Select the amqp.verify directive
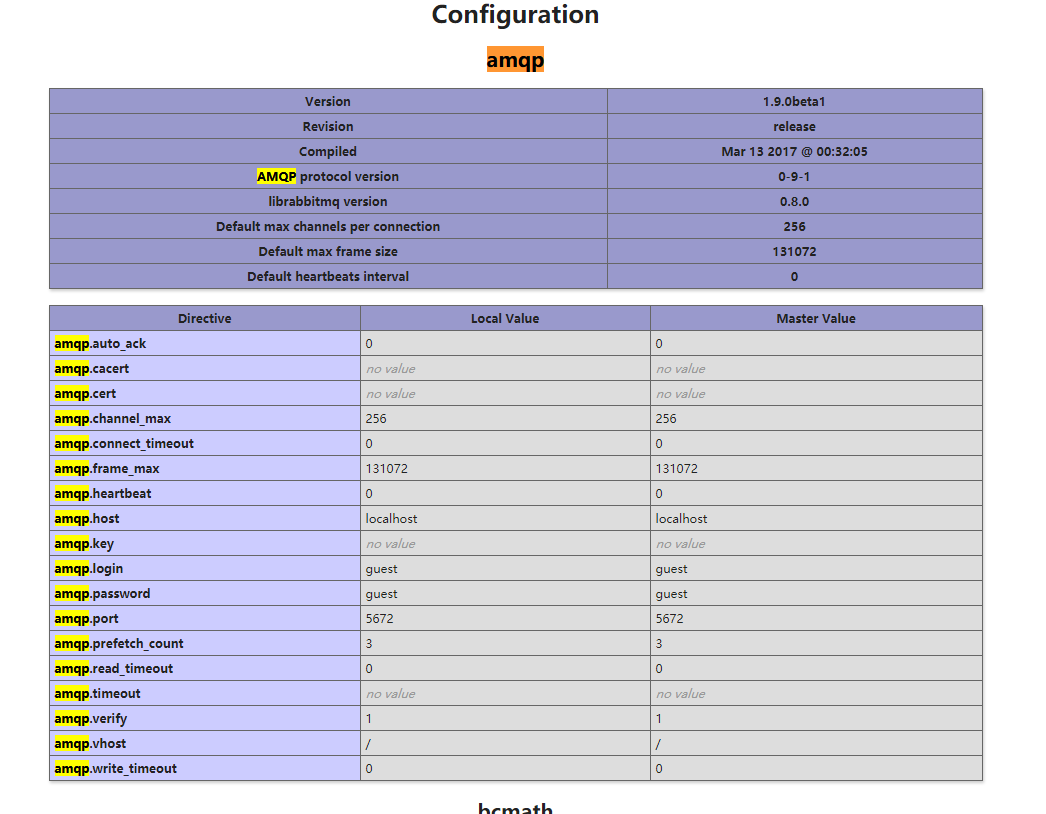Image resolution: width=1046 pixels, height=814 pixels. (91, 719)
